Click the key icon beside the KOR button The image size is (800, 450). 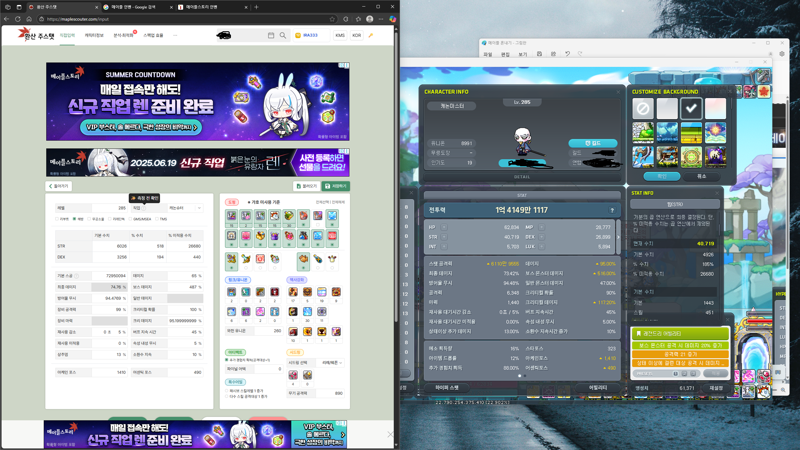[x=371, y=35]
